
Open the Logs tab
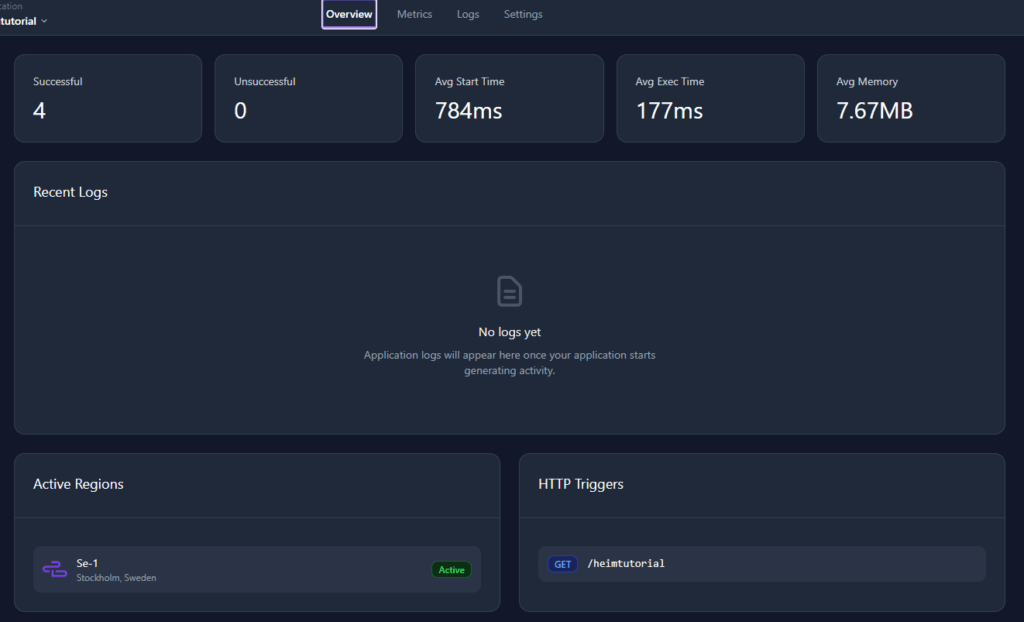coord(468,14)
